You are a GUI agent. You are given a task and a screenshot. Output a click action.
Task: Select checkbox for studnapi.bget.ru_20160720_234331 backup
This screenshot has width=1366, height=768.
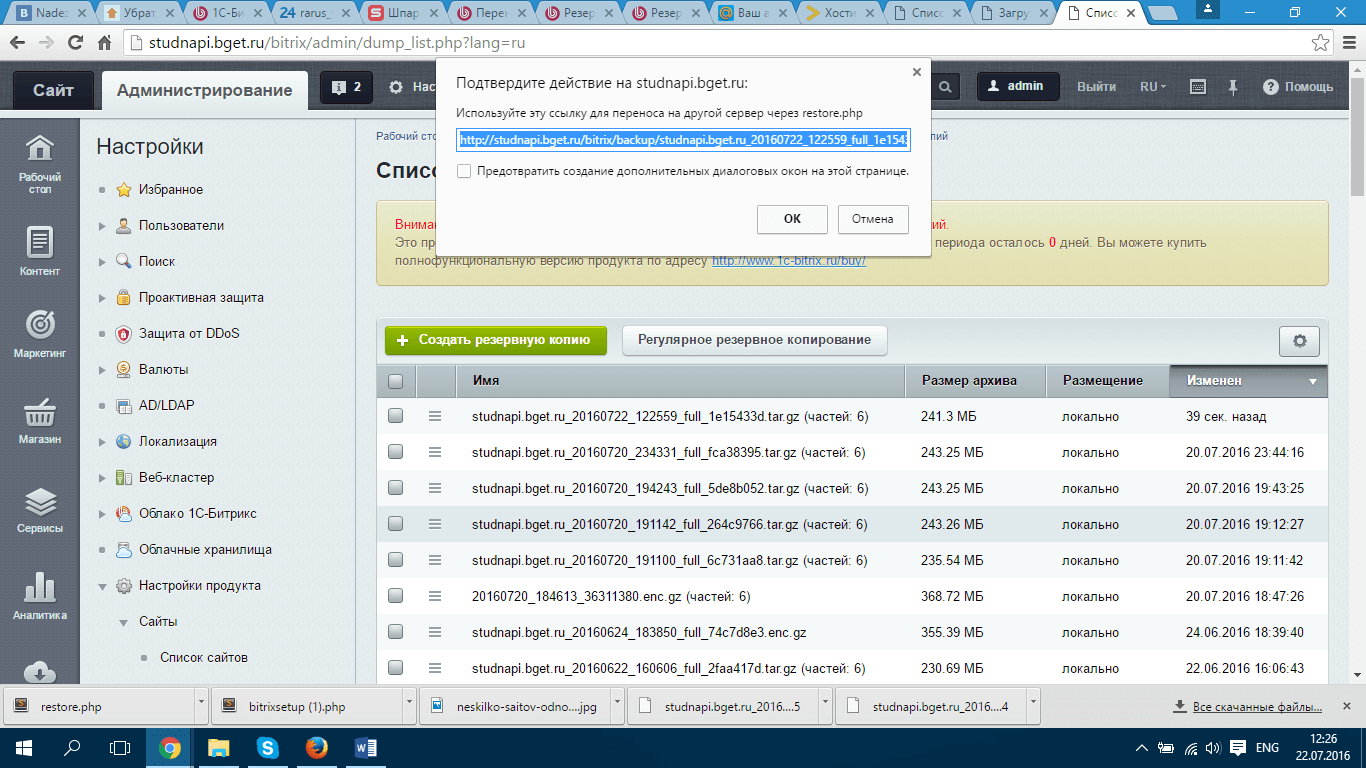[395, 453]
